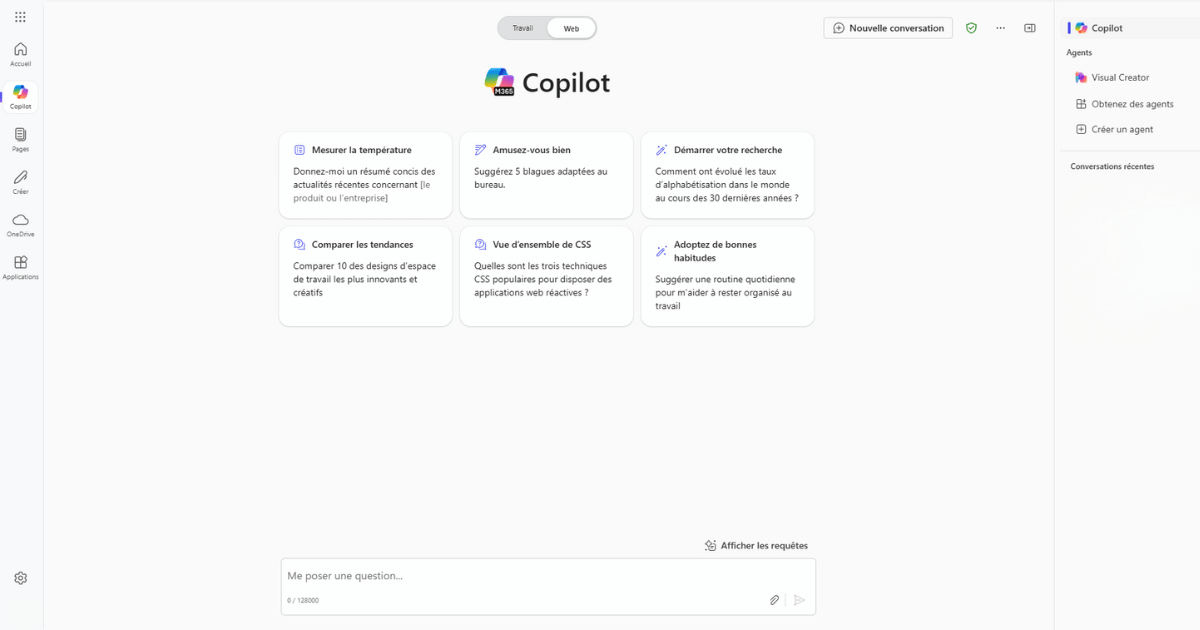This screenshot has height=630, width=1200.
Task: Click Obtenez des agents link
Action: click(x=1131, y=104)
